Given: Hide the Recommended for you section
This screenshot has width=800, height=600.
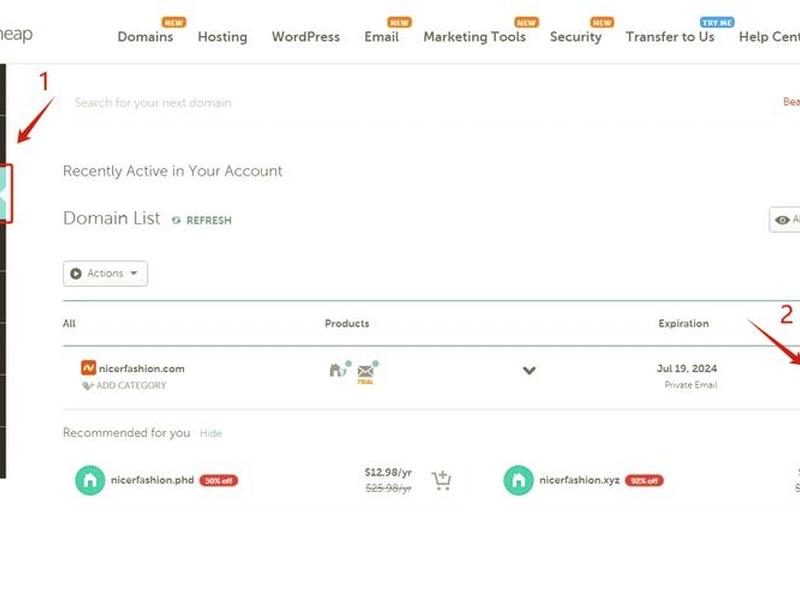Looking at the screenshot, I should (x=211, y=433).
